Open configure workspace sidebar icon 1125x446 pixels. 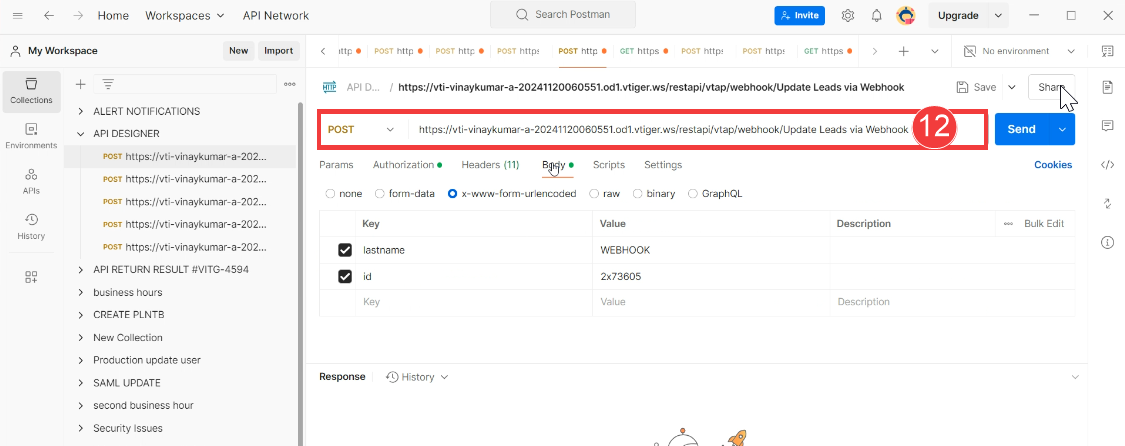pyautogui.click(x=31, y=277)
